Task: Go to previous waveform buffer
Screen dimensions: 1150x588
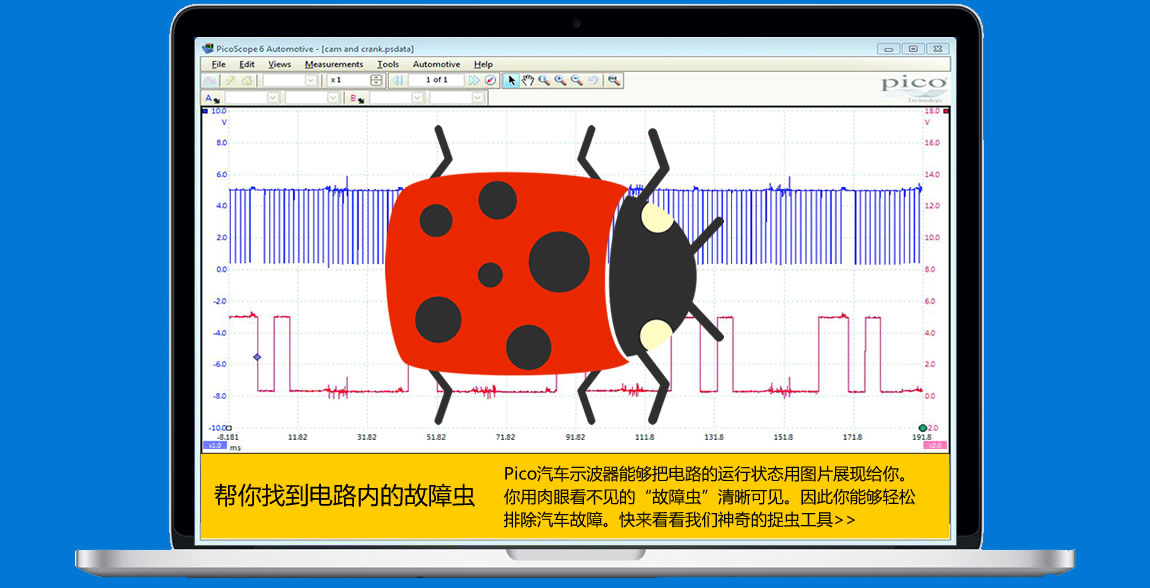Action: [398, 80]
